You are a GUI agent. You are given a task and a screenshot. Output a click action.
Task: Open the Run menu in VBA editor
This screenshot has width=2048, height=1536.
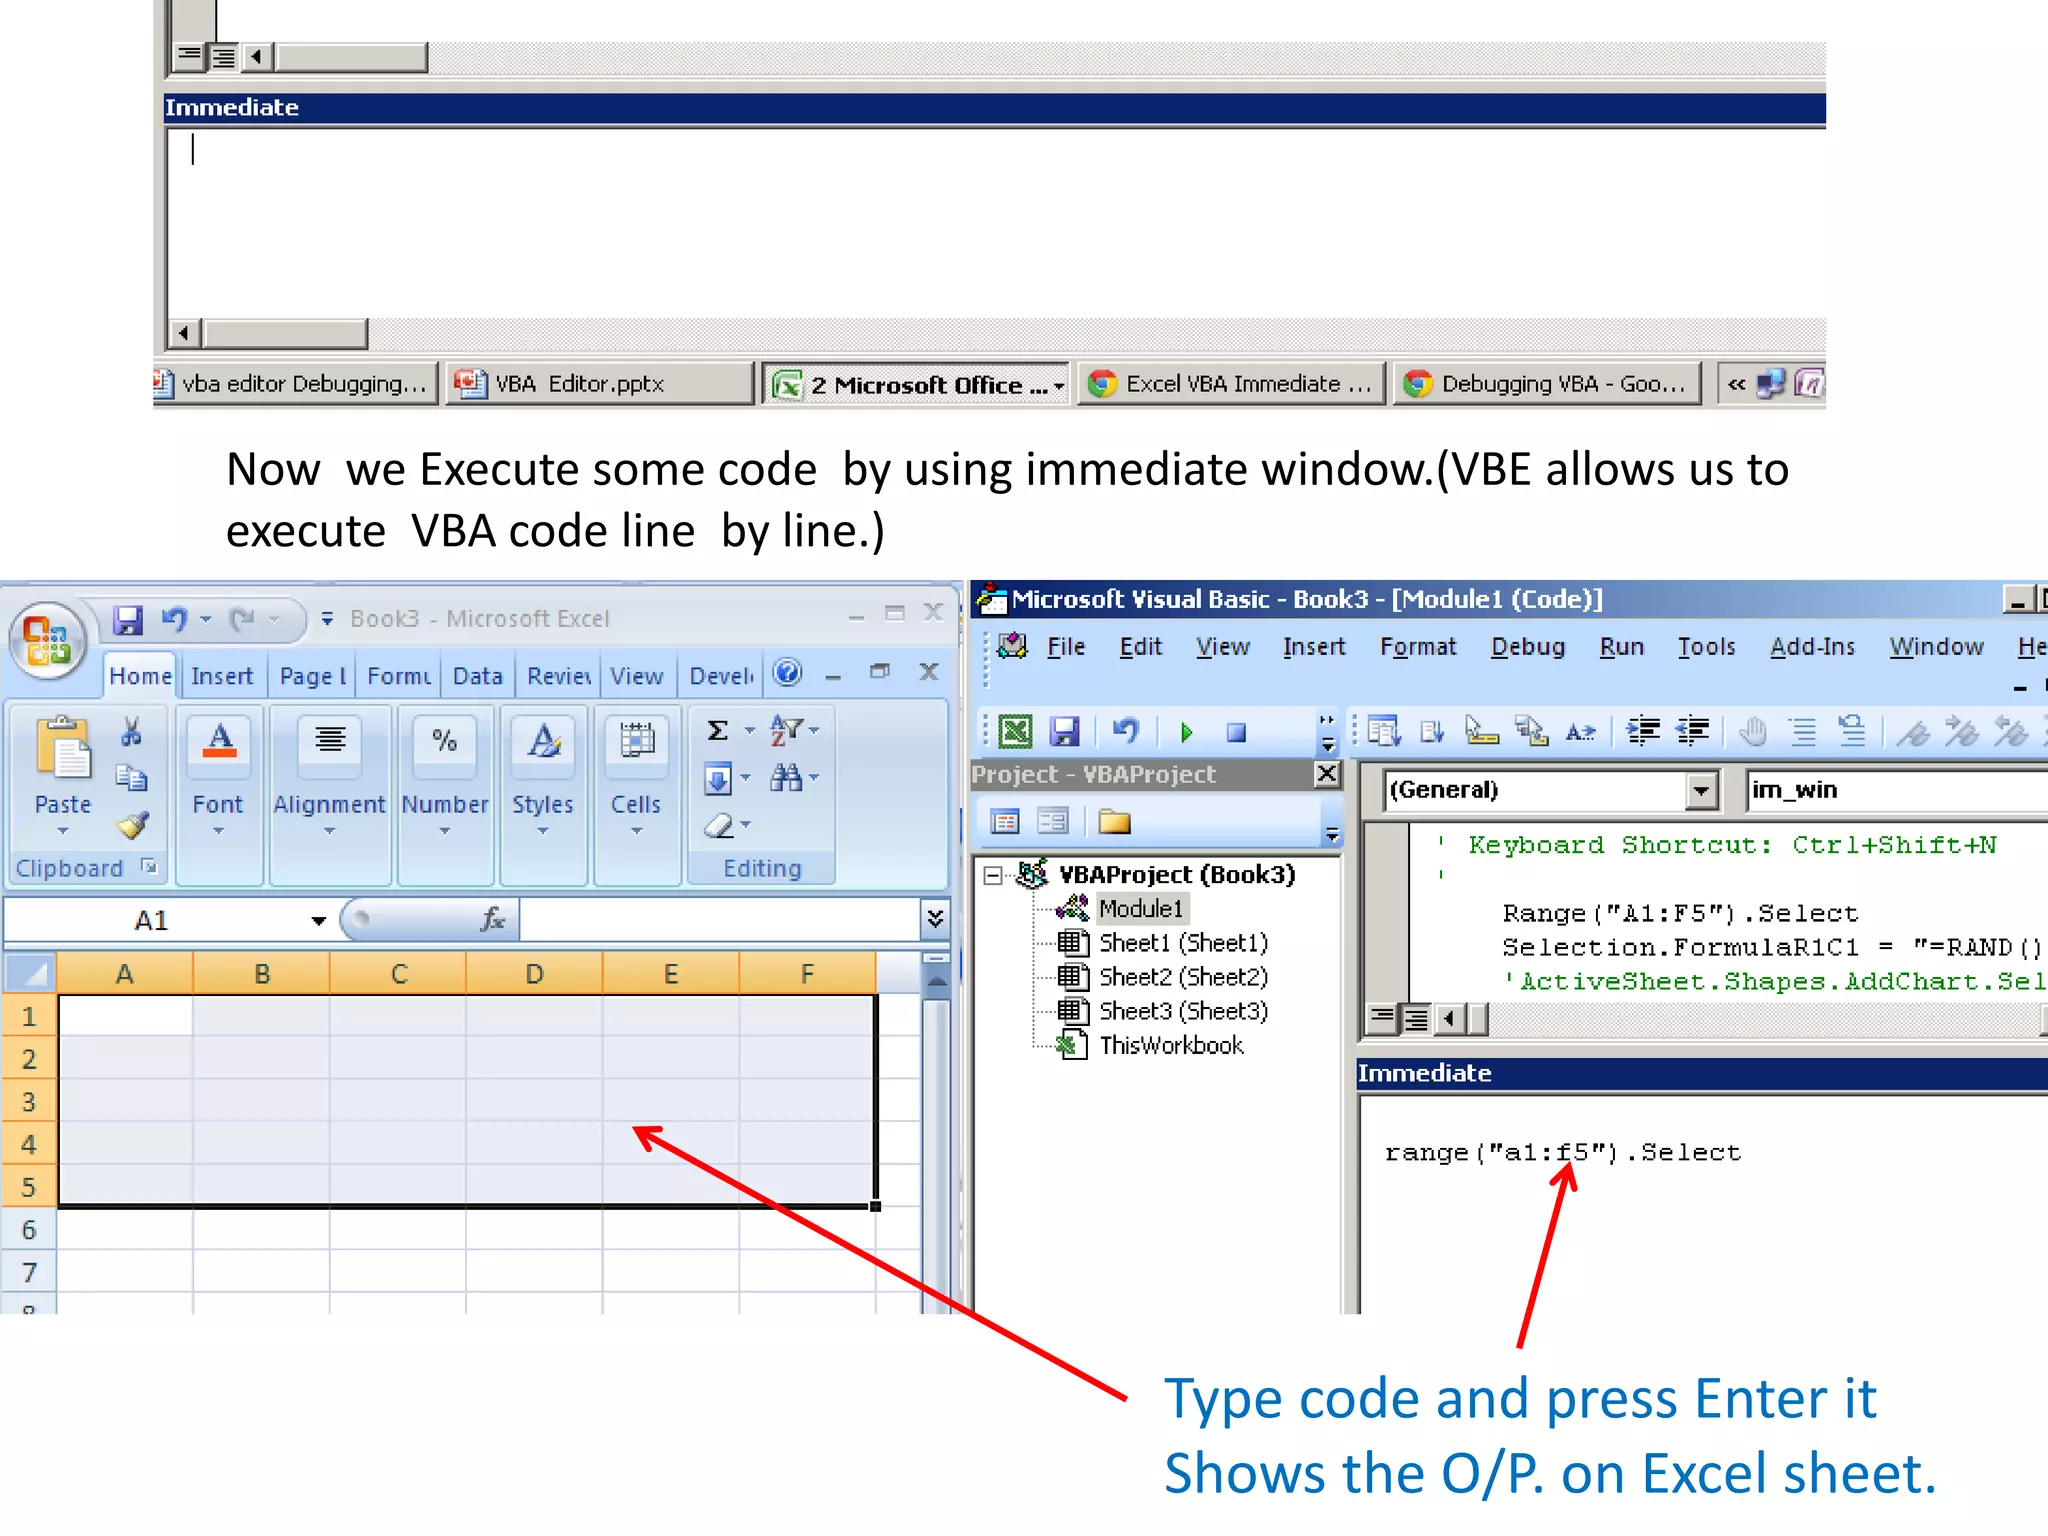pos(1621,647)
